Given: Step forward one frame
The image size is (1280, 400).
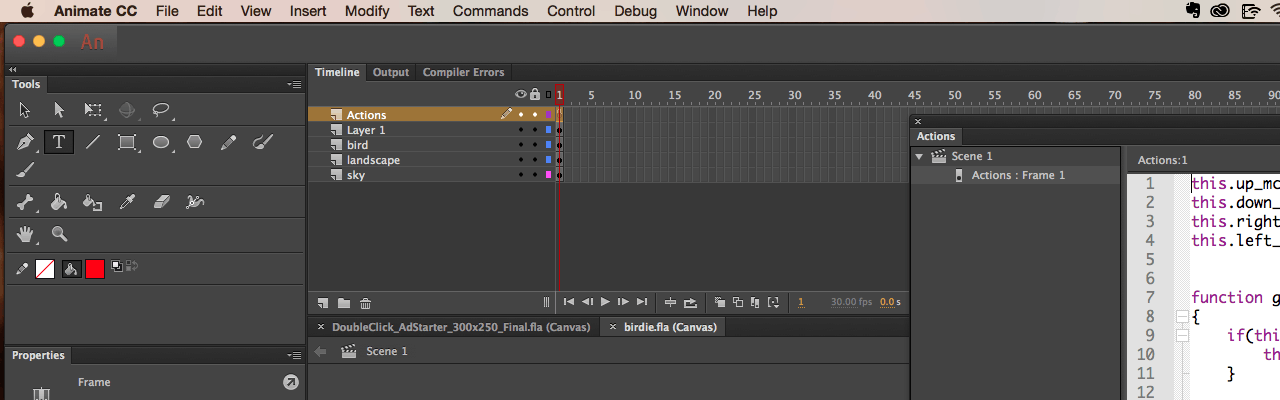Looking at the screenshot, I should click(x=623, y=302).
